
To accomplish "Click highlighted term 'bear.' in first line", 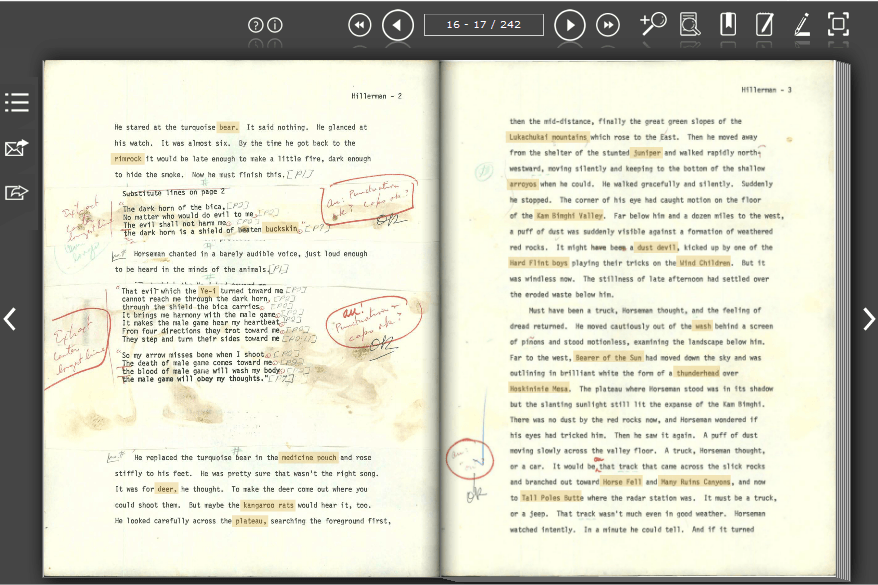I will [x=228, y=128].
